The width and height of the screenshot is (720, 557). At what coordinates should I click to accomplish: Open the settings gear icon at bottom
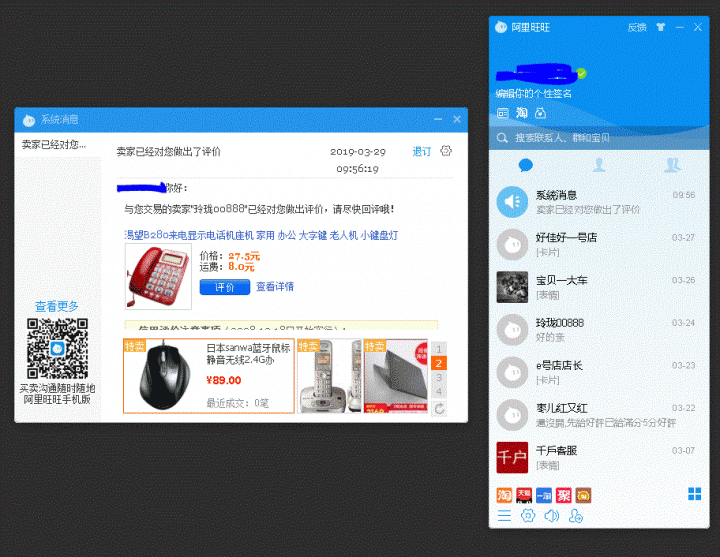(528, 516)
